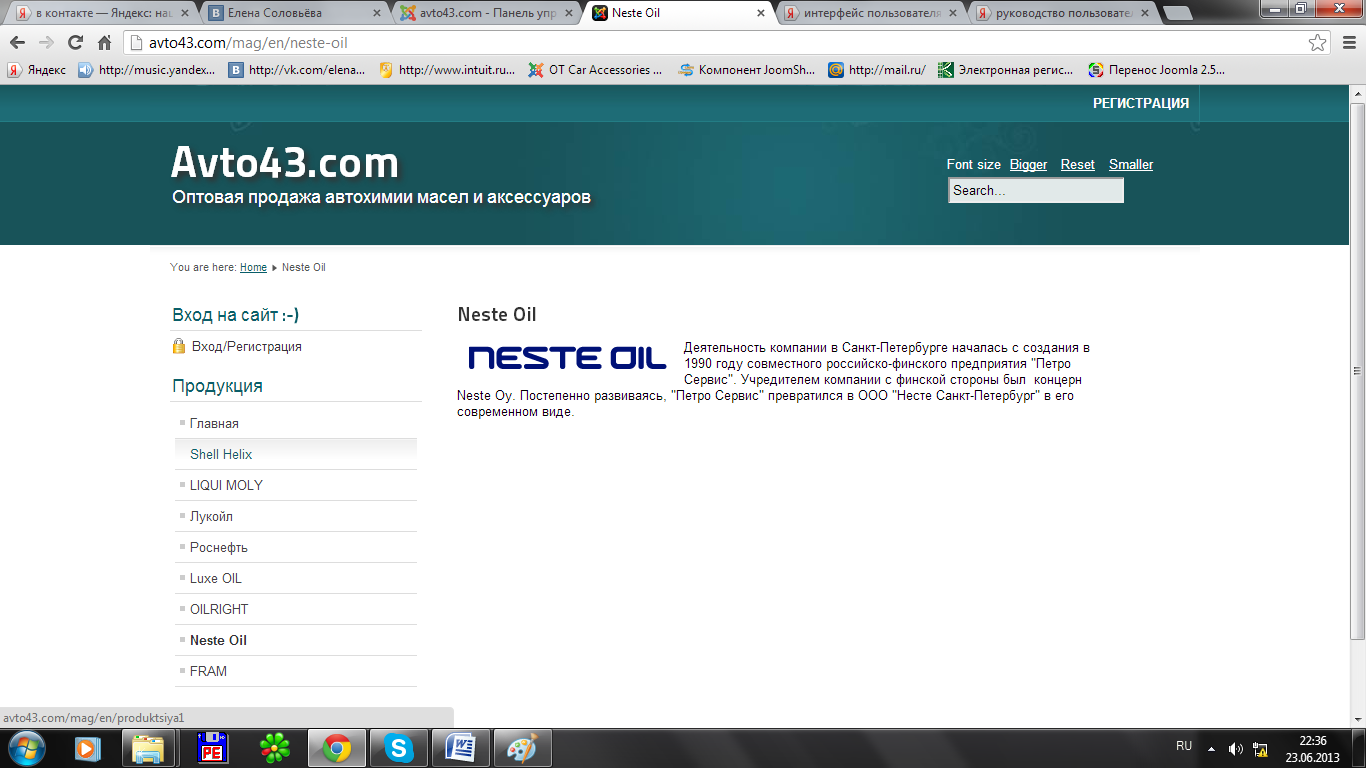
Task: Open the Перенос Joomla 2.5 bookmark
Action: point(1157,70)
